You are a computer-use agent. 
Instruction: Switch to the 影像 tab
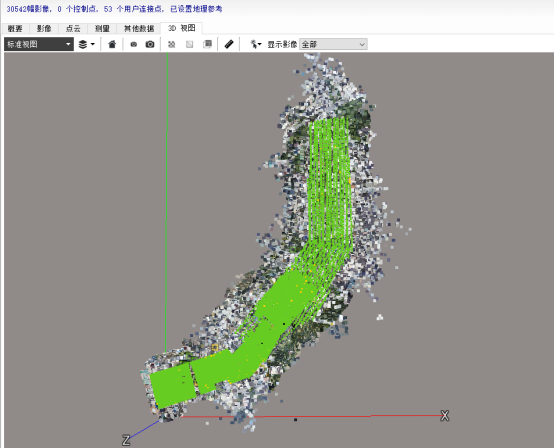pos(44,28)
